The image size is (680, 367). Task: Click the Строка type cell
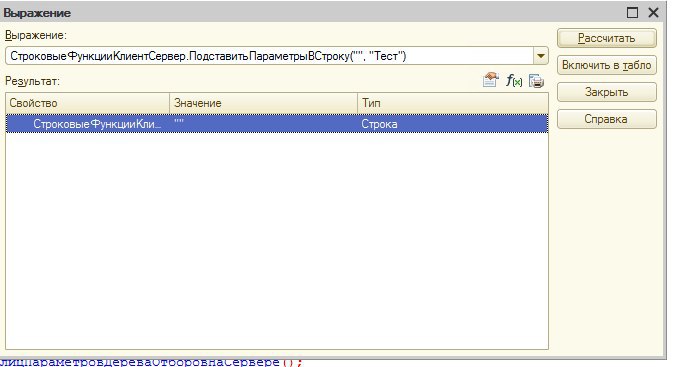pos(453,124)
